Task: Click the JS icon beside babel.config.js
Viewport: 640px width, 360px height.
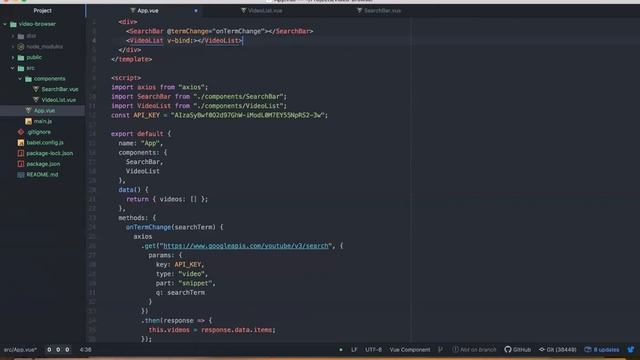Action: click(21, 142)
